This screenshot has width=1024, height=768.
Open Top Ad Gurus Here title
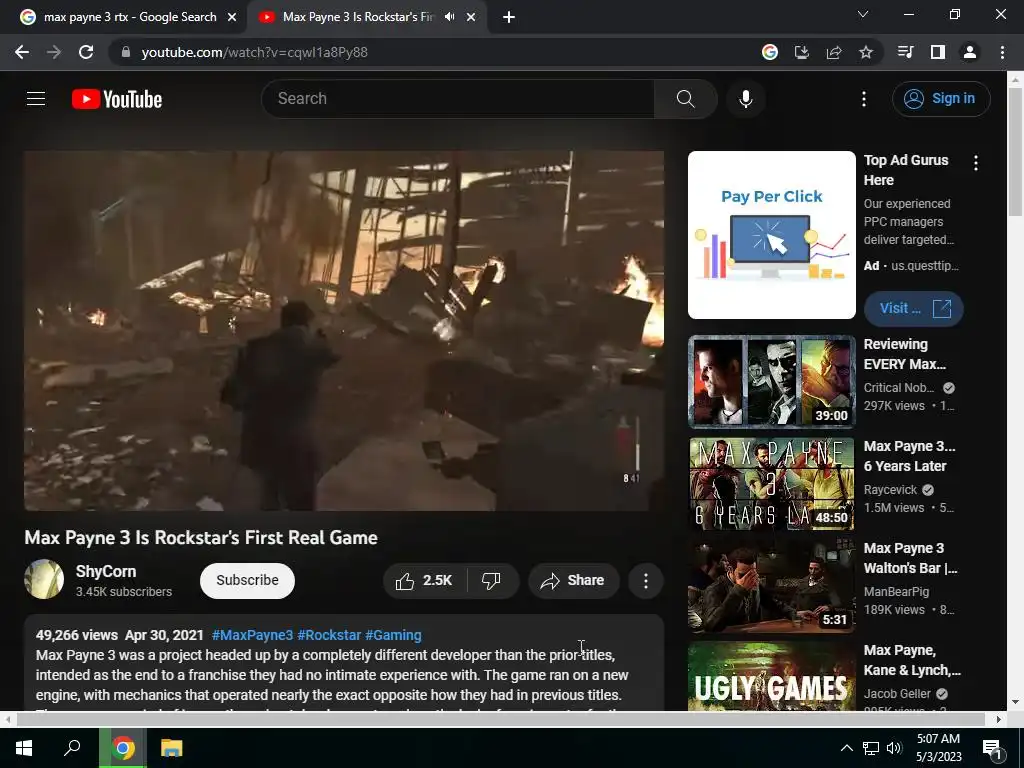tap(906, 170)
